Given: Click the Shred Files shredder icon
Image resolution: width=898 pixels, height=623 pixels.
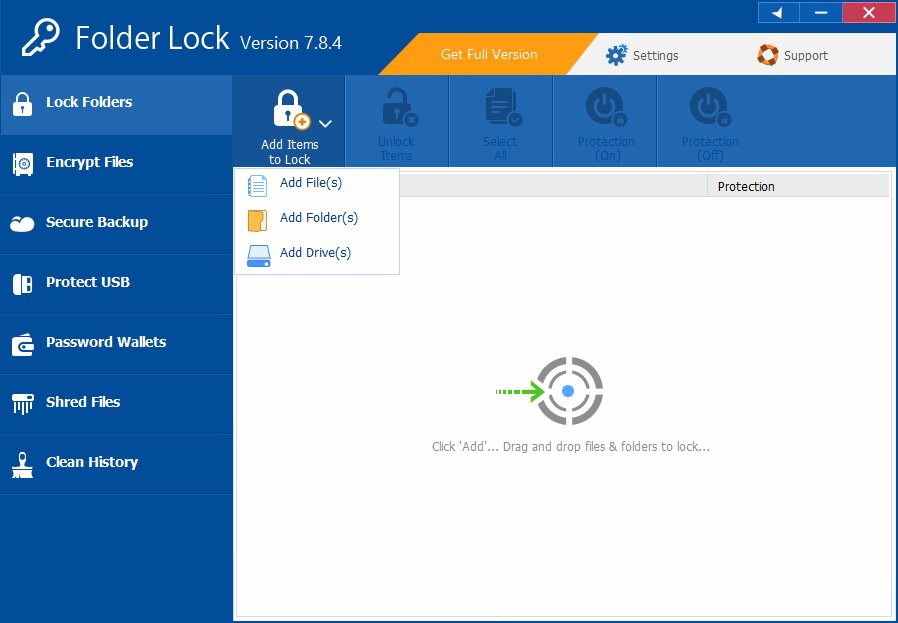Looking at the screenshot, I should pyautogui.click(x=22, y=404).
